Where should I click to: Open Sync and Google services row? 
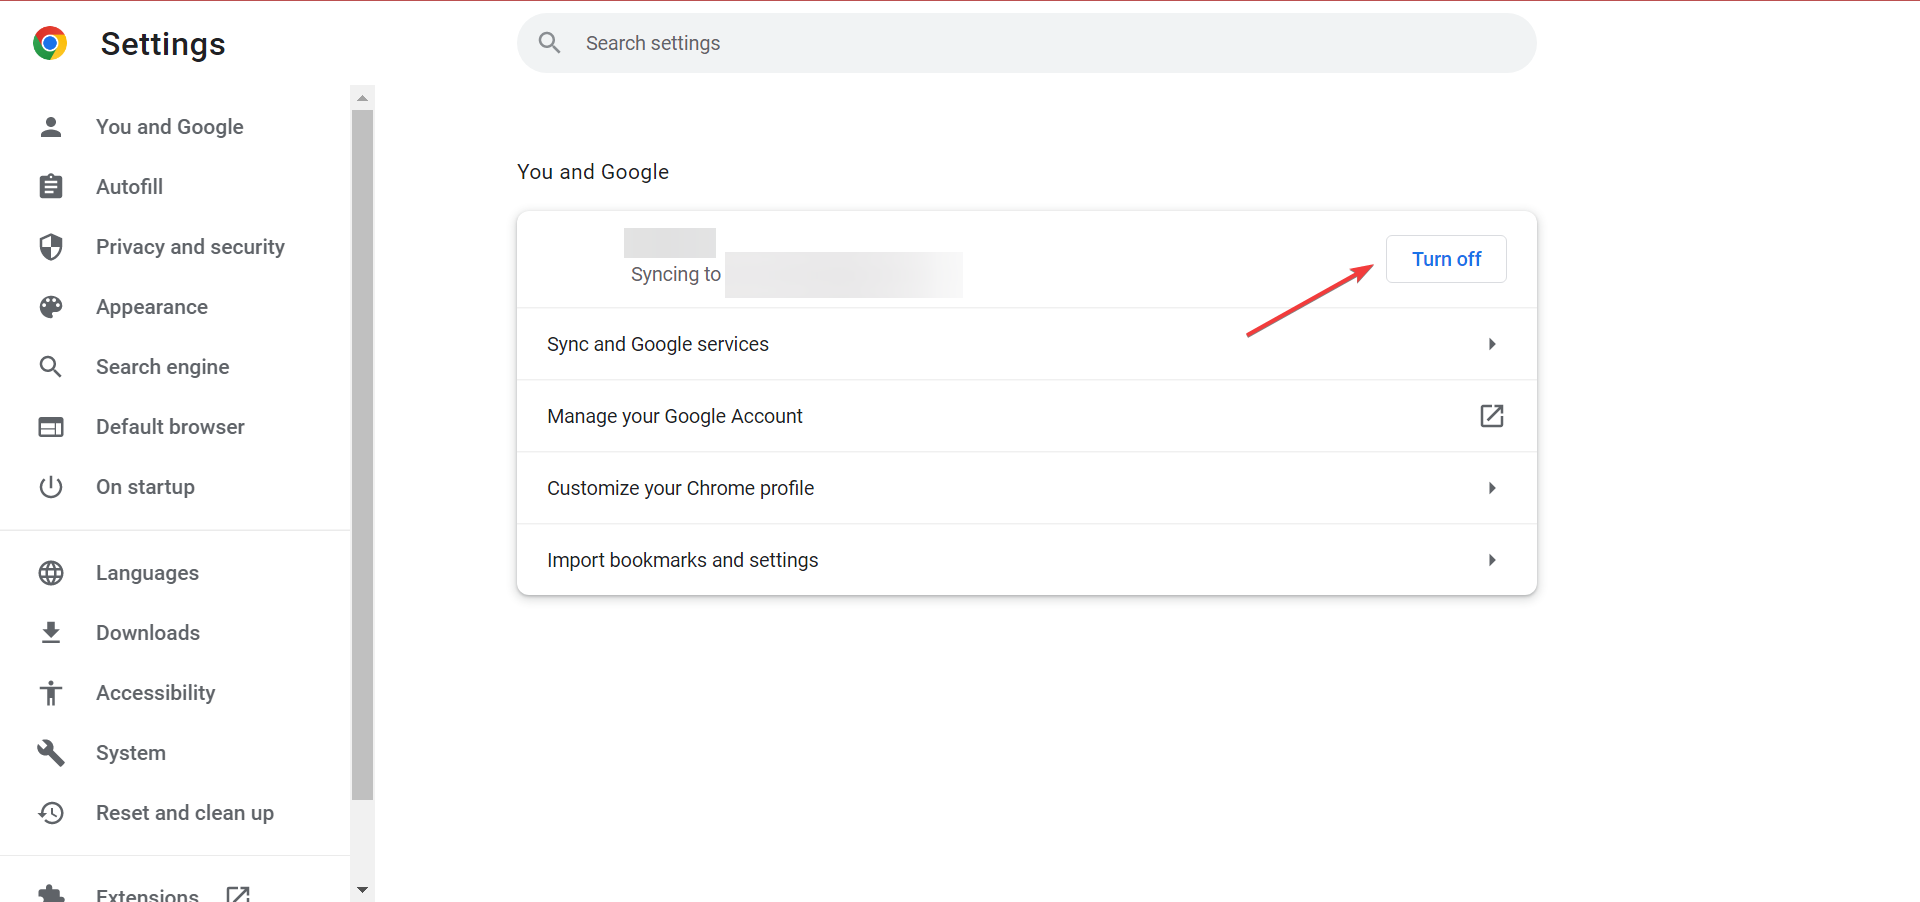(1026, 344)
